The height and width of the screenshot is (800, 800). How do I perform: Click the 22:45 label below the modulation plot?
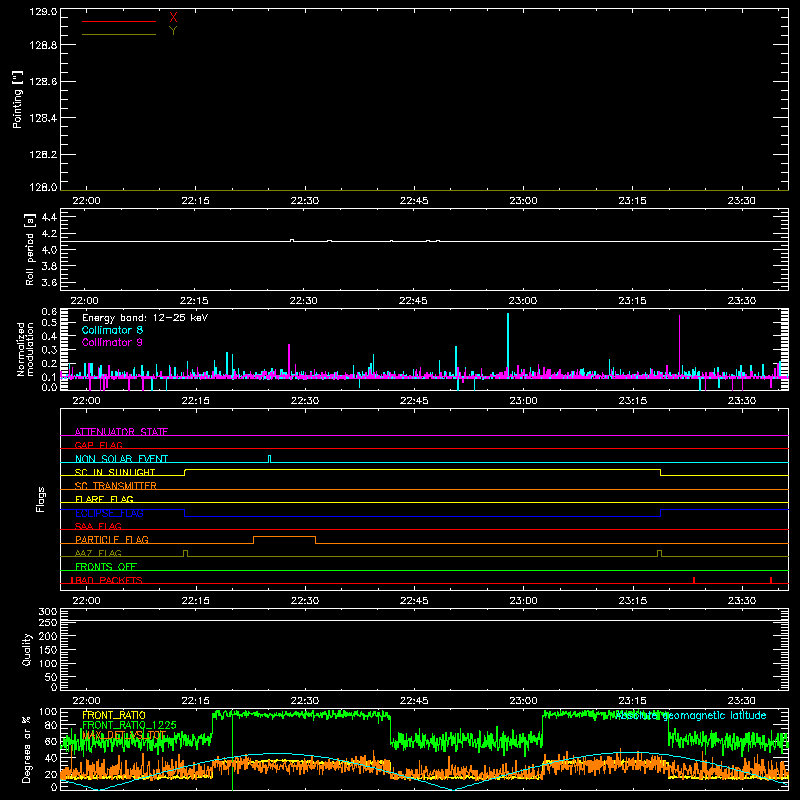[x=414, y=401]
